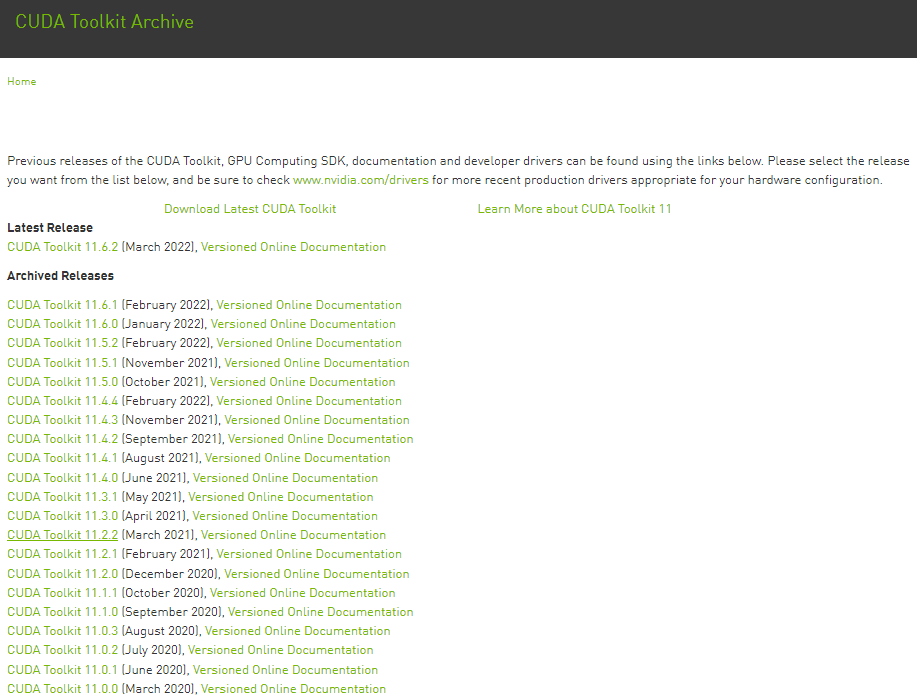Open documentation for May 2021 release
Viewport: 917px width, 698px height.
[281, 497]
